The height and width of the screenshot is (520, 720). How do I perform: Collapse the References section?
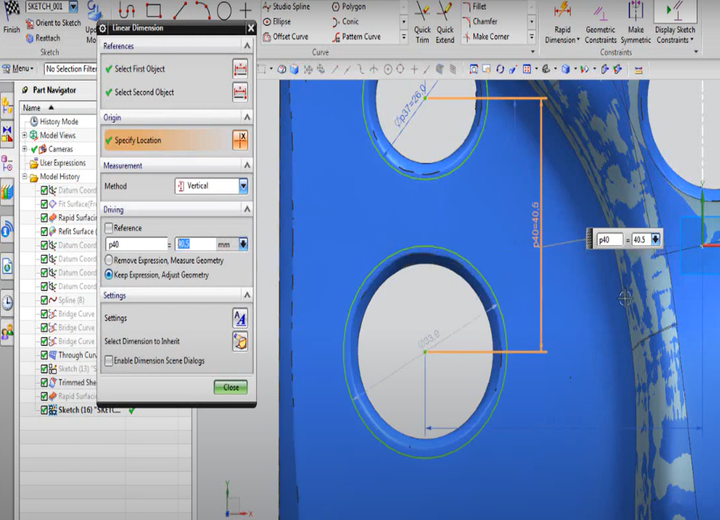[247, 46]
